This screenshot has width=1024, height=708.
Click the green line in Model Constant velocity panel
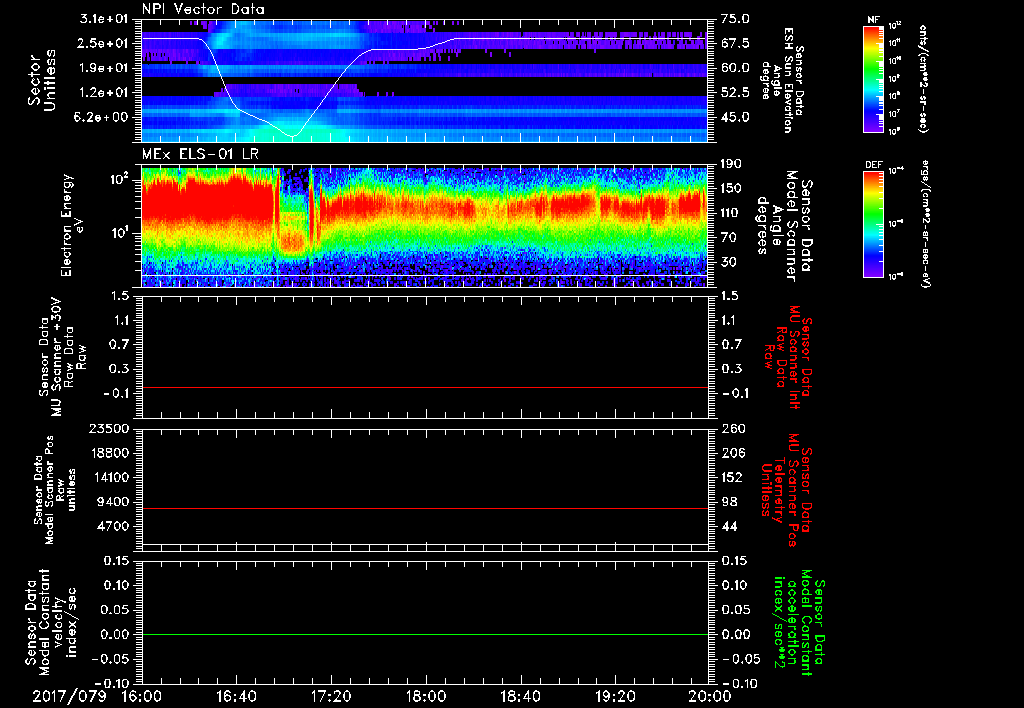click(424, 634)
